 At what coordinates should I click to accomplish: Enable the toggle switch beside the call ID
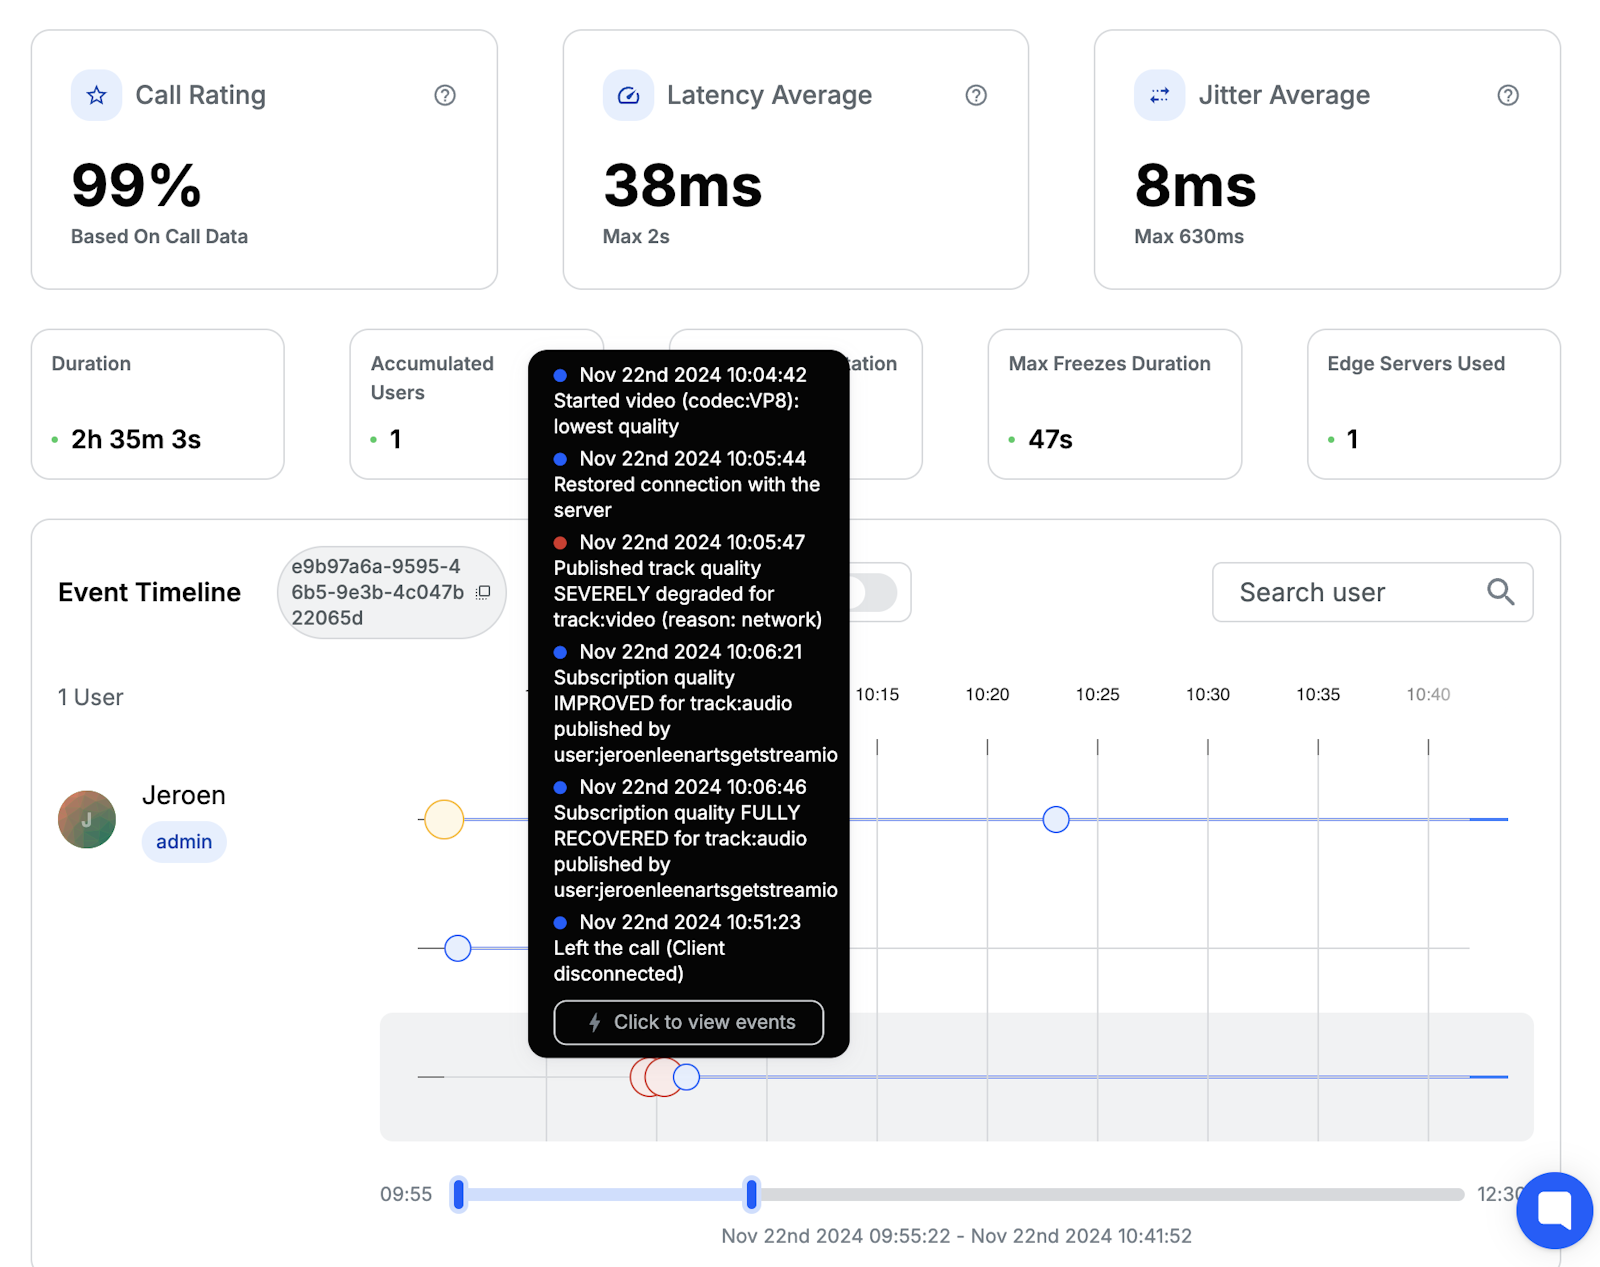tap(875, 592)
